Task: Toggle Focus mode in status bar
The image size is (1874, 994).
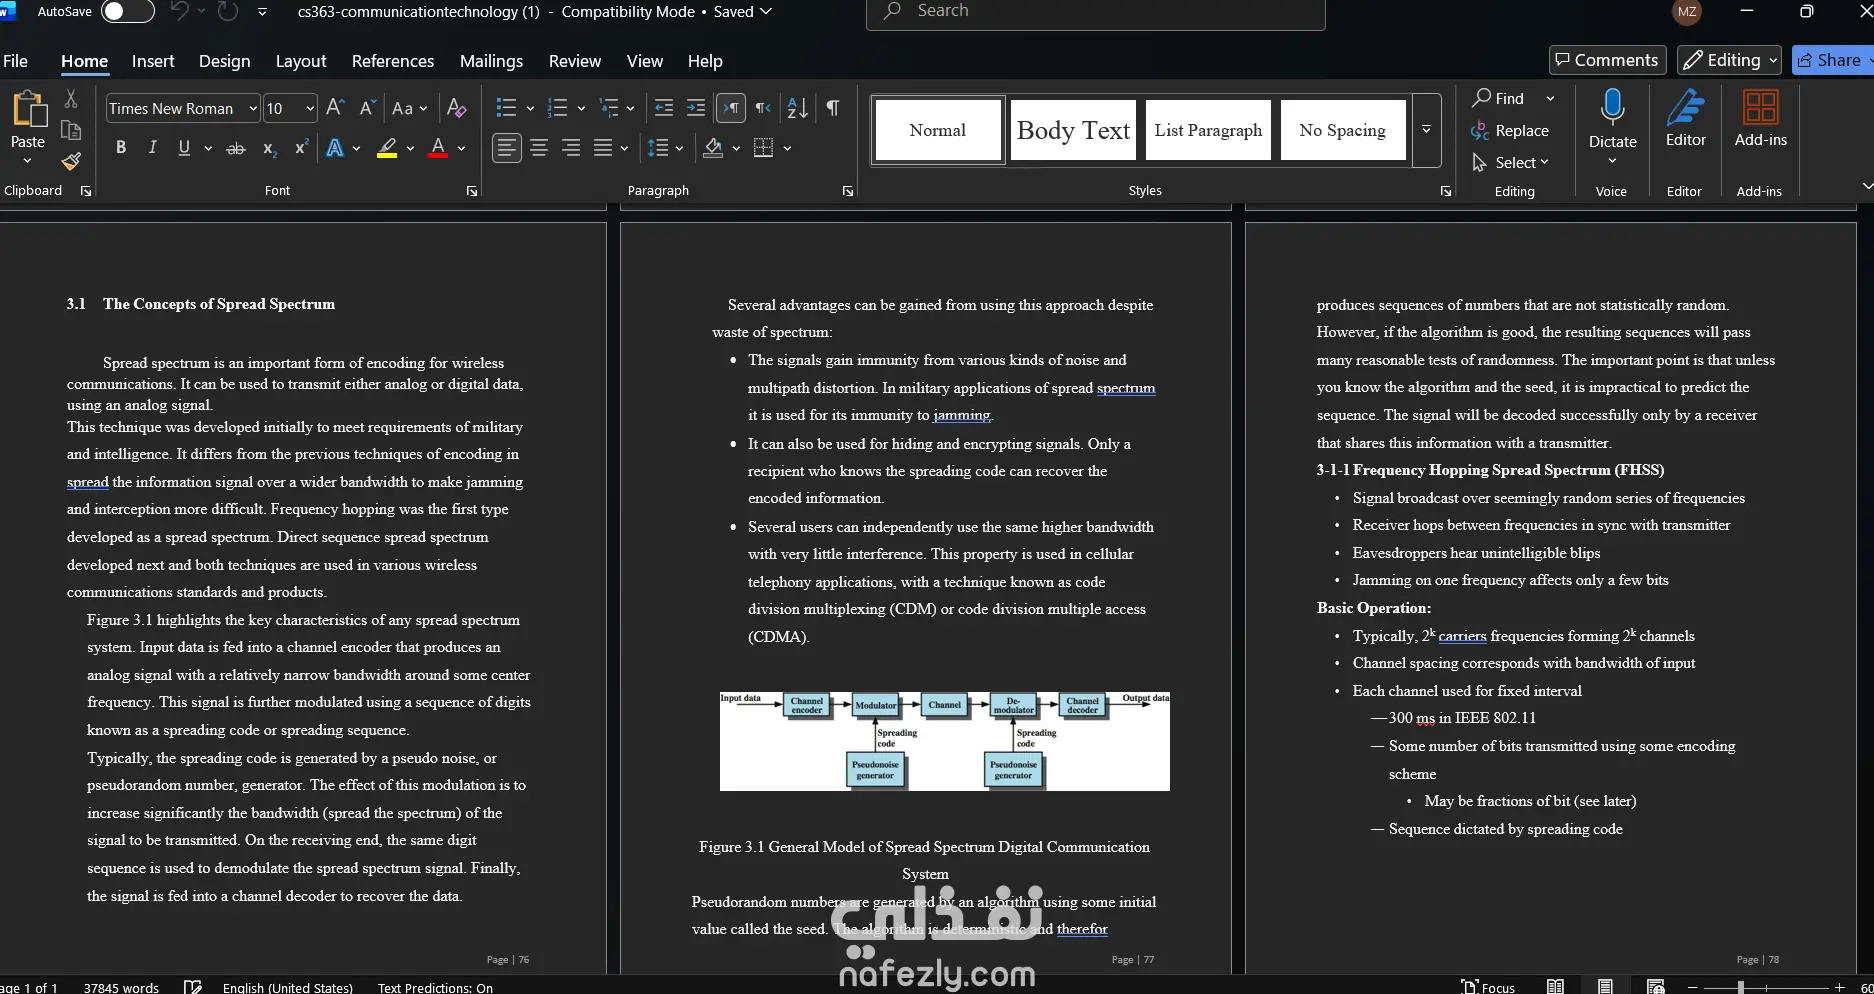Action: (1488, 986)
